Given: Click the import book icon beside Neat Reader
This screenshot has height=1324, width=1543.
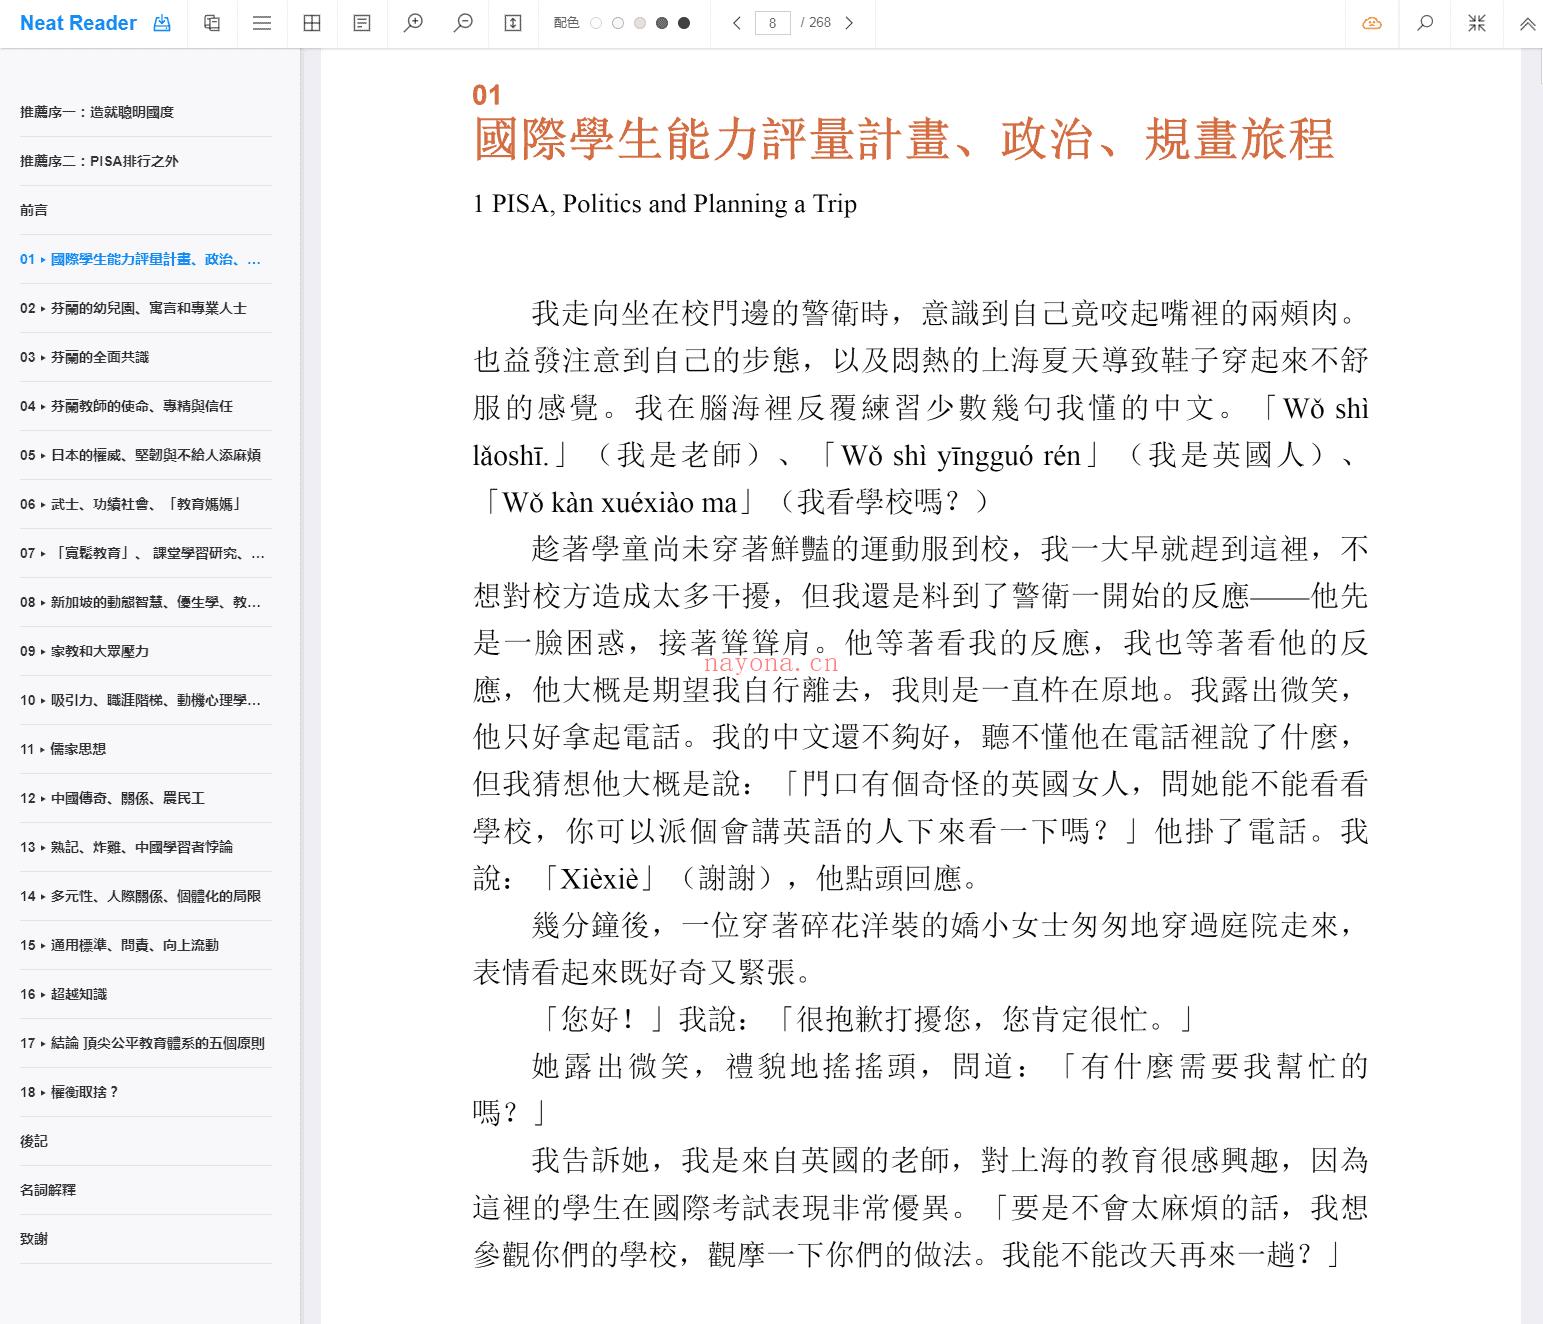Looking at the screenshot, I should [x=161, y=23].
